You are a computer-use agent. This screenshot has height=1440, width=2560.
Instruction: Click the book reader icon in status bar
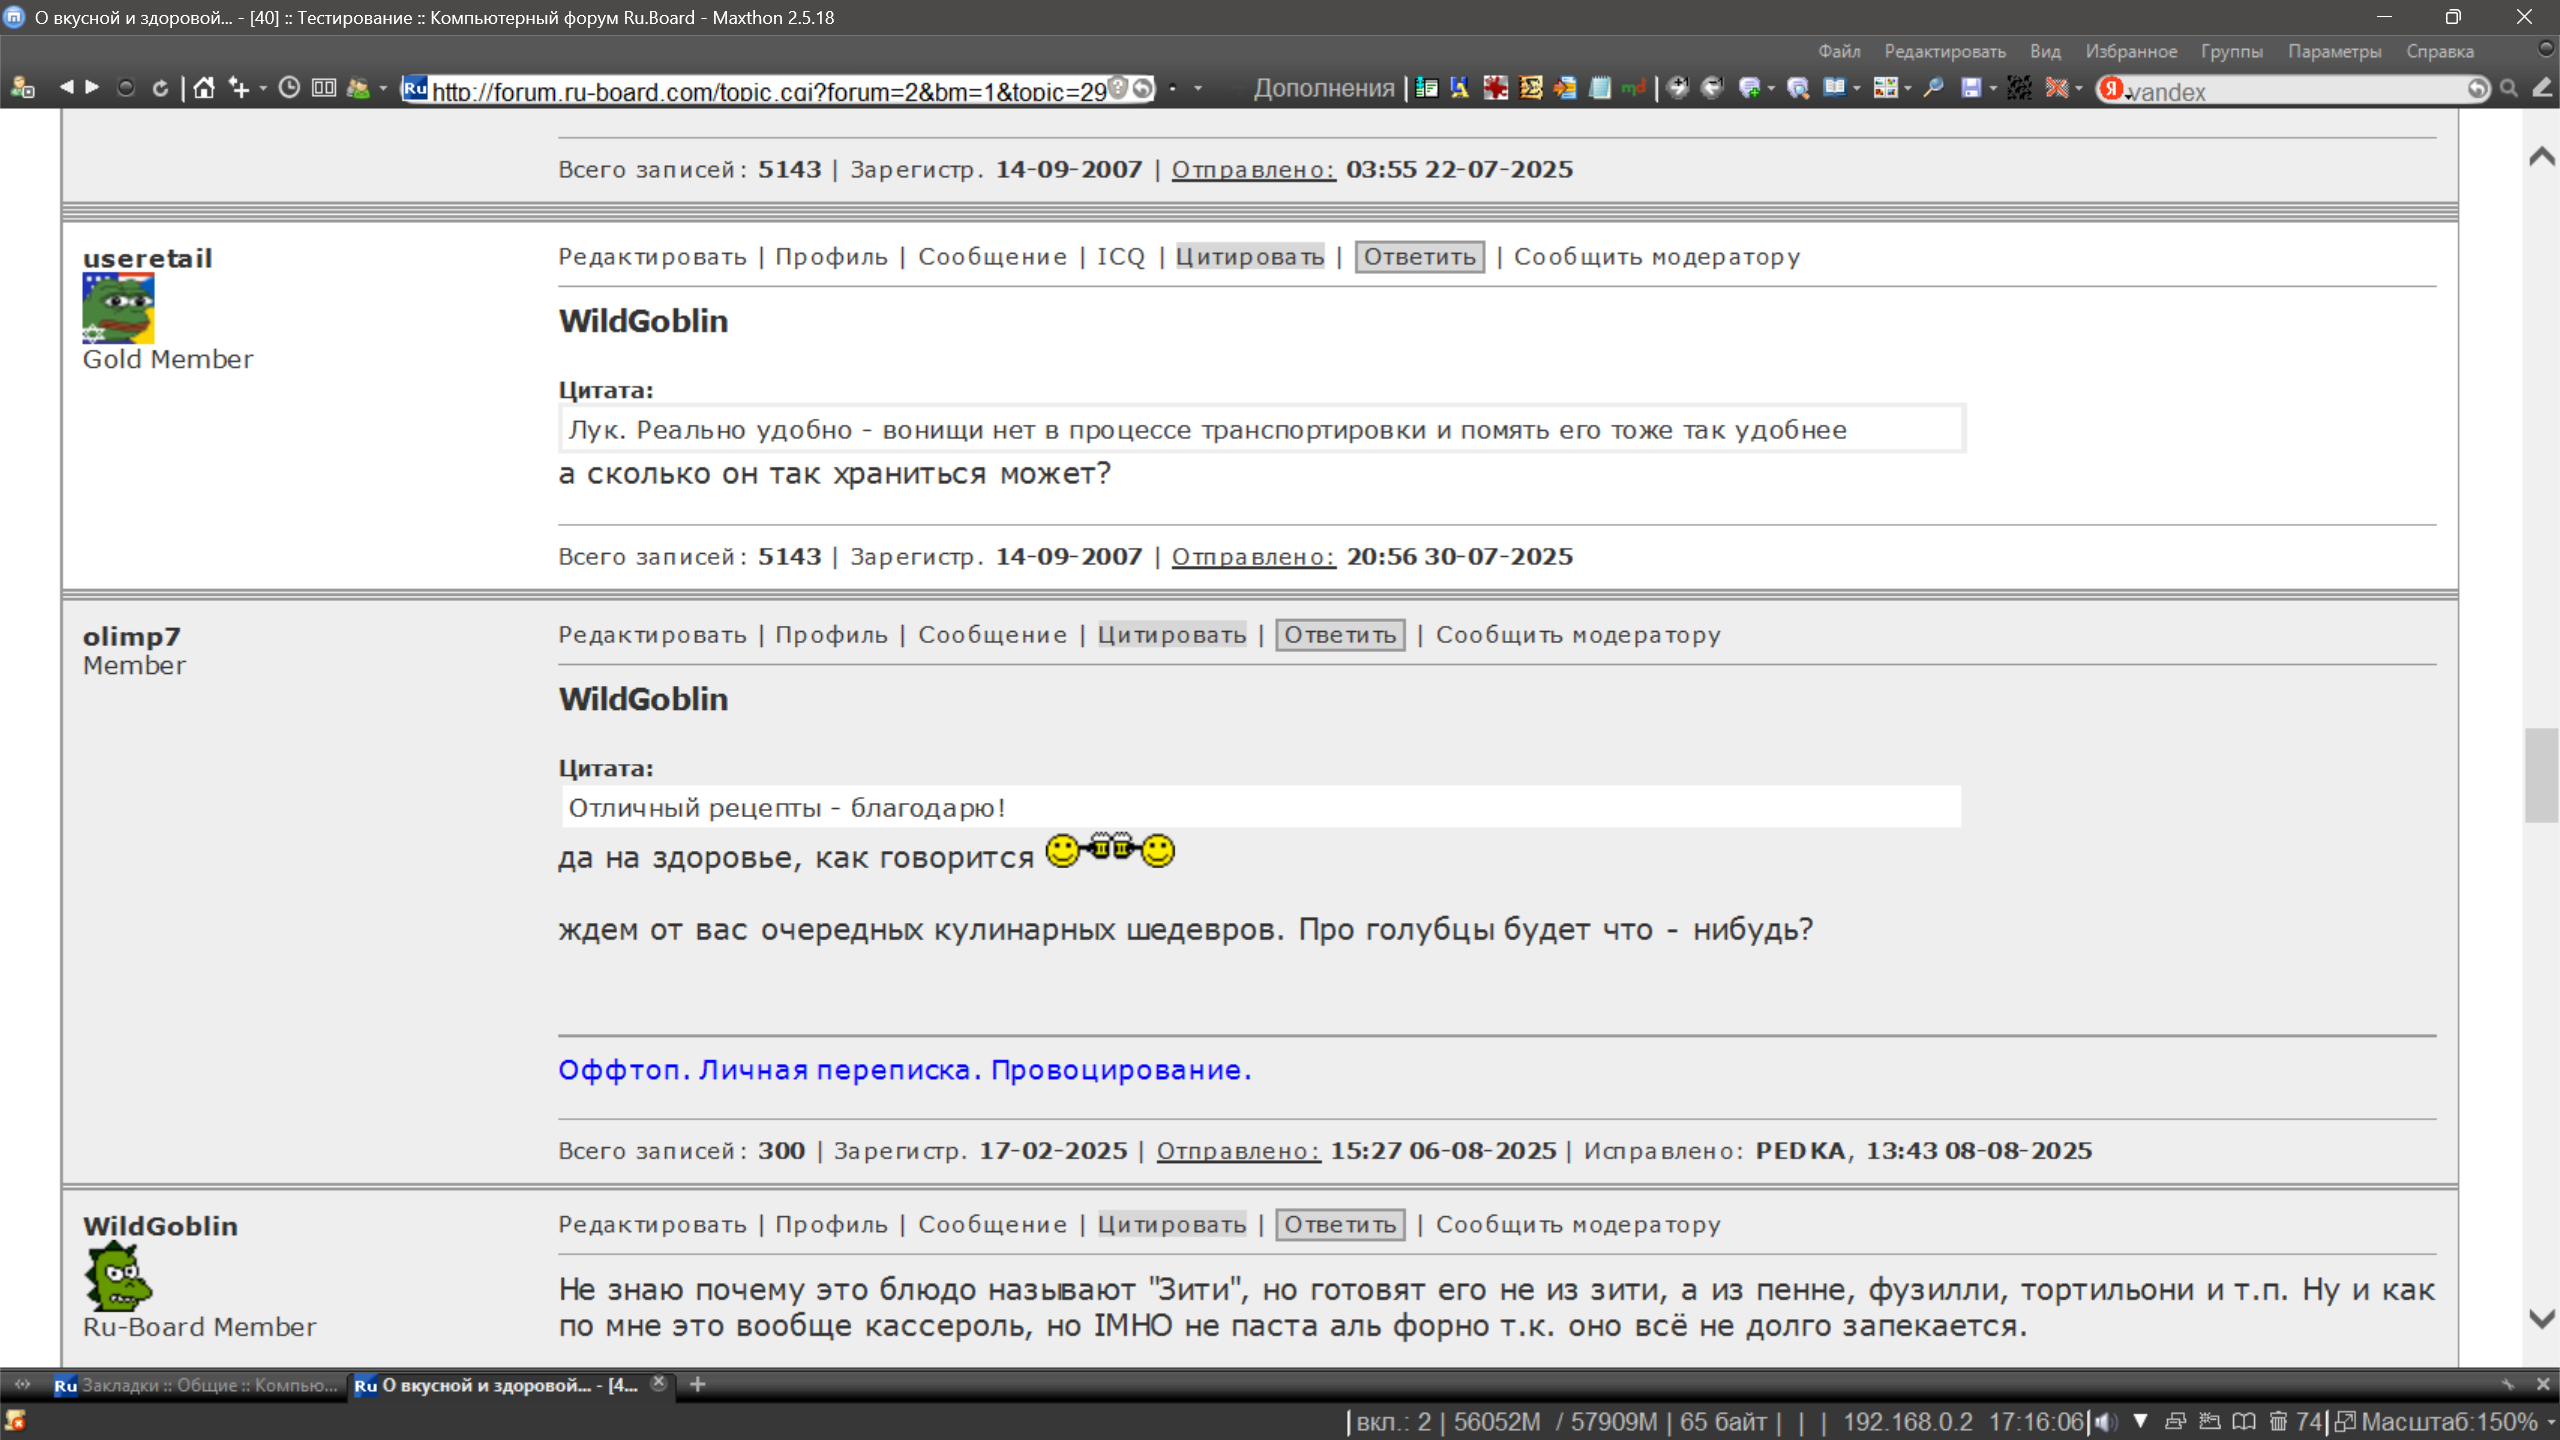coord(2244,1421)
